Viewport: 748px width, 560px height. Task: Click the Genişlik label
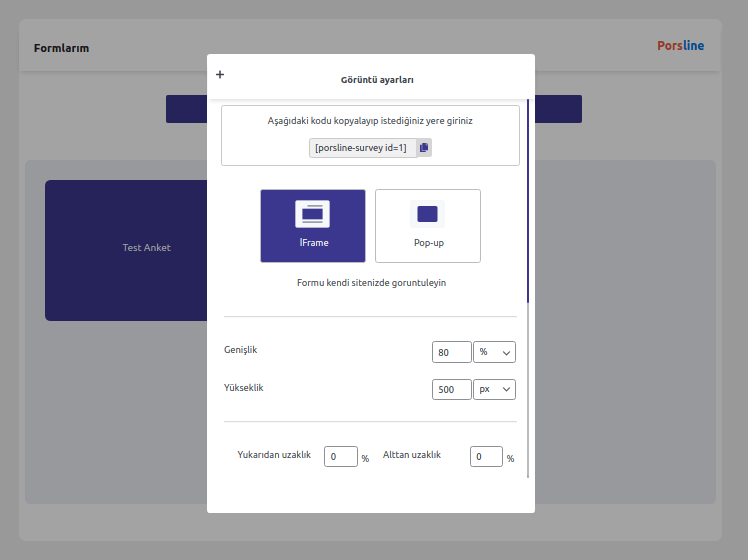coord(240,350)
